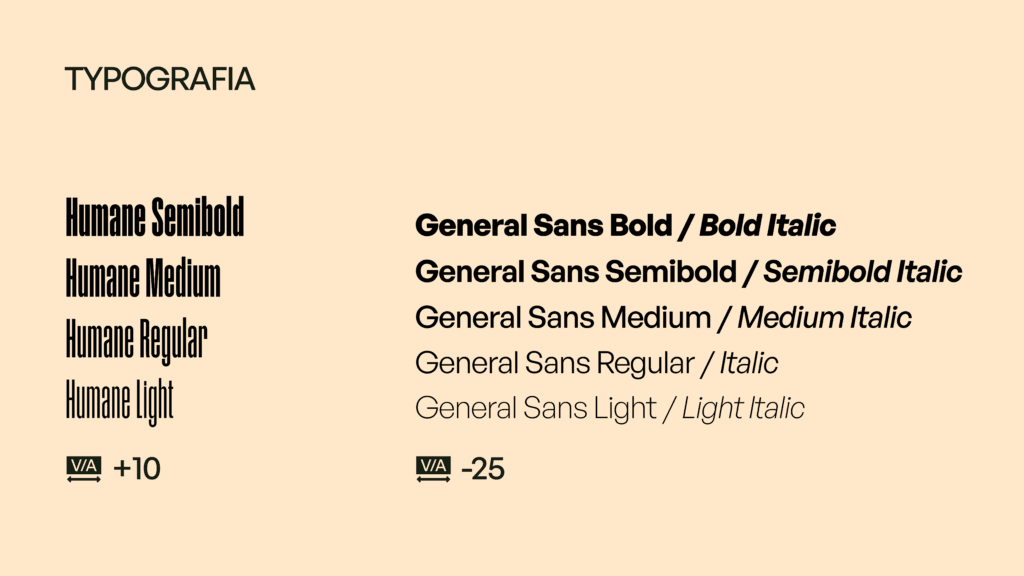Click the TYPOGRAFIA heading
The image size is (1024, 576).
coord(160,80)
